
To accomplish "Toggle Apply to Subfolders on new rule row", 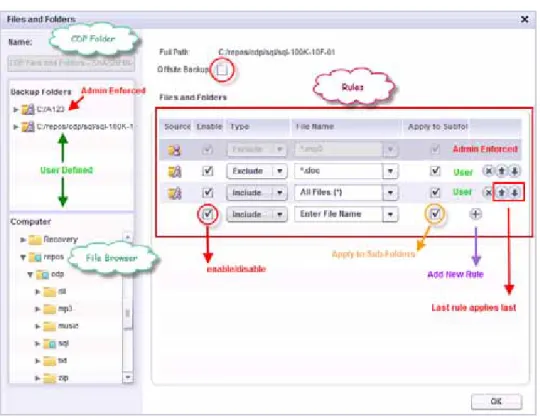I will [x=435, y=214].
